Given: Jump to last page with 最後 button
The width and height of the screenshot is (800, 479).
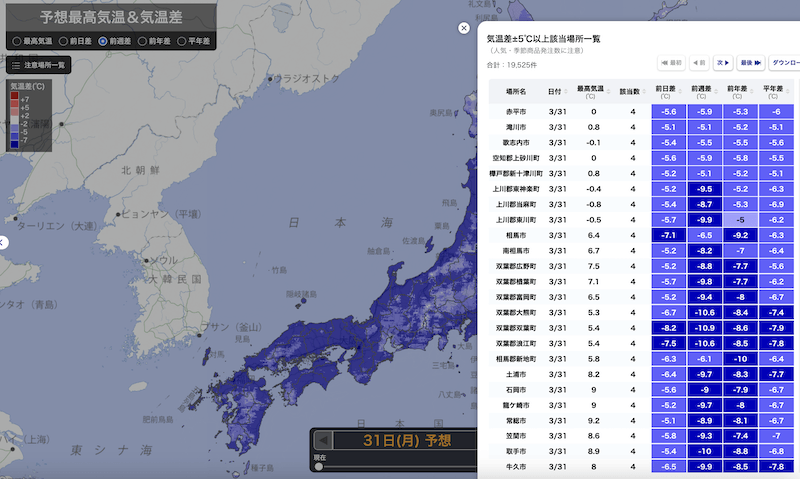Looking at the screenshot, I should coord(750,63).
